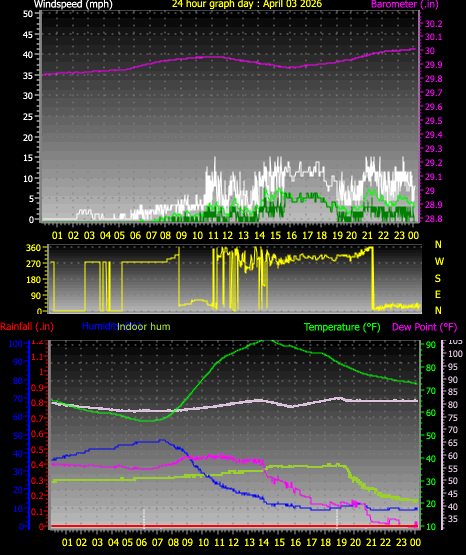Image resolution: width=466 pixels, height=555 pixels.
Task: Click the green 70 on the temperature axis
Action: pos(431,391)
